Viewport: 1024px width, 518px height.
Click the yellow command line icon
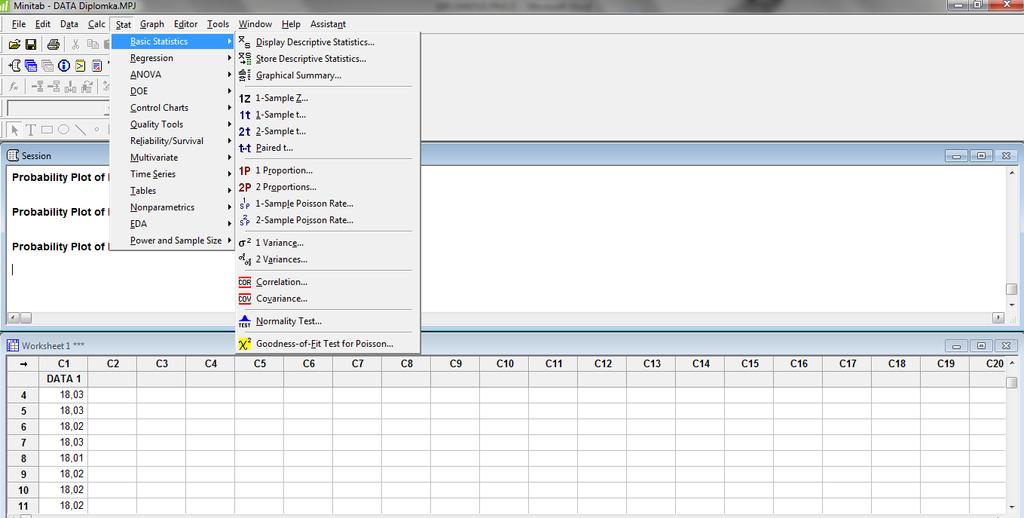[x=80, y=65]
